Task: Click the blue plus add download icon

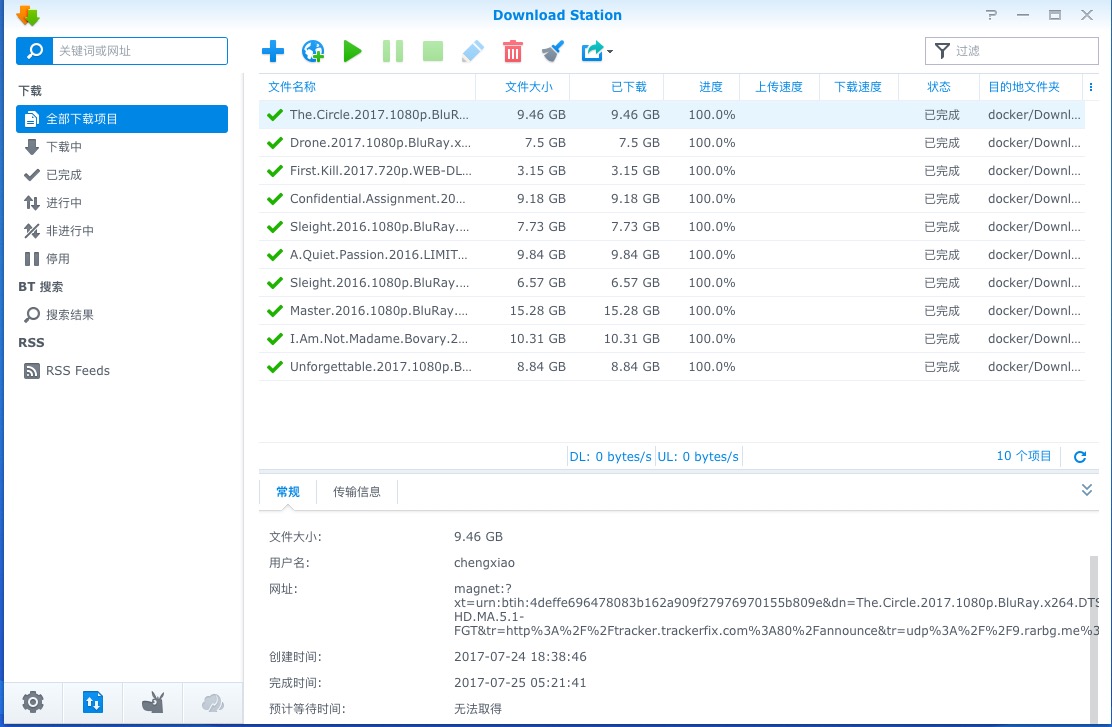Action: pos(272,51)
